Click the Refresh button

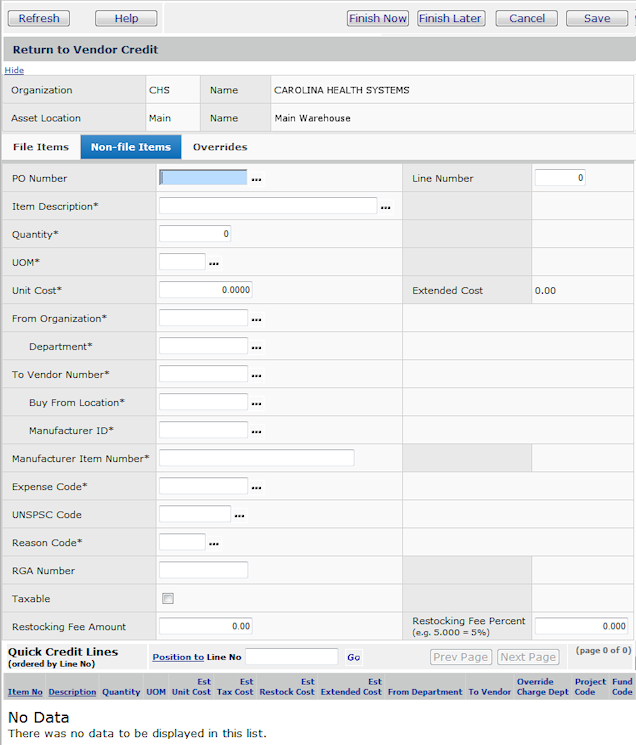point(39,18)
